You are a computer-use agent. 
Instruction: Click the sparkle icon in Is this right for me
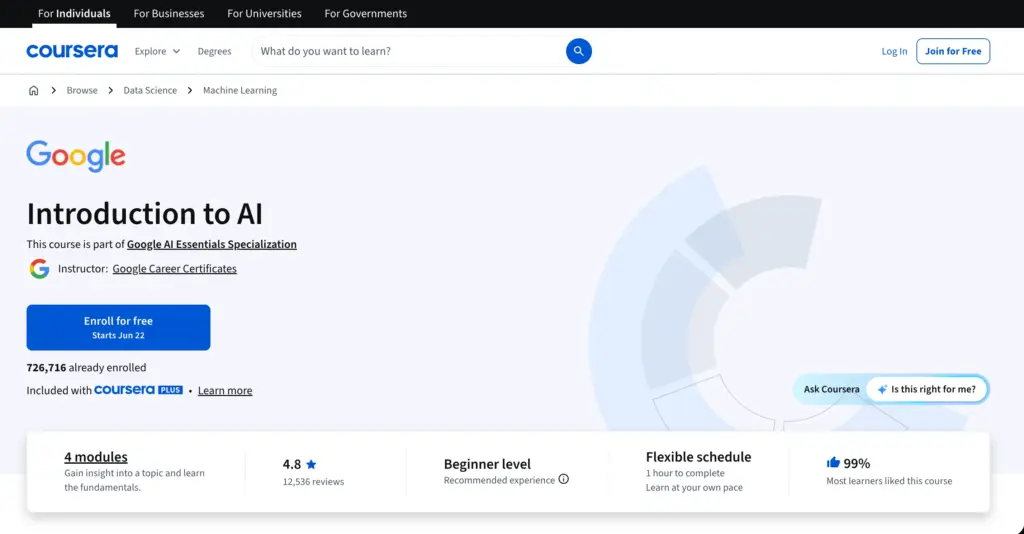tap(882, 389)
